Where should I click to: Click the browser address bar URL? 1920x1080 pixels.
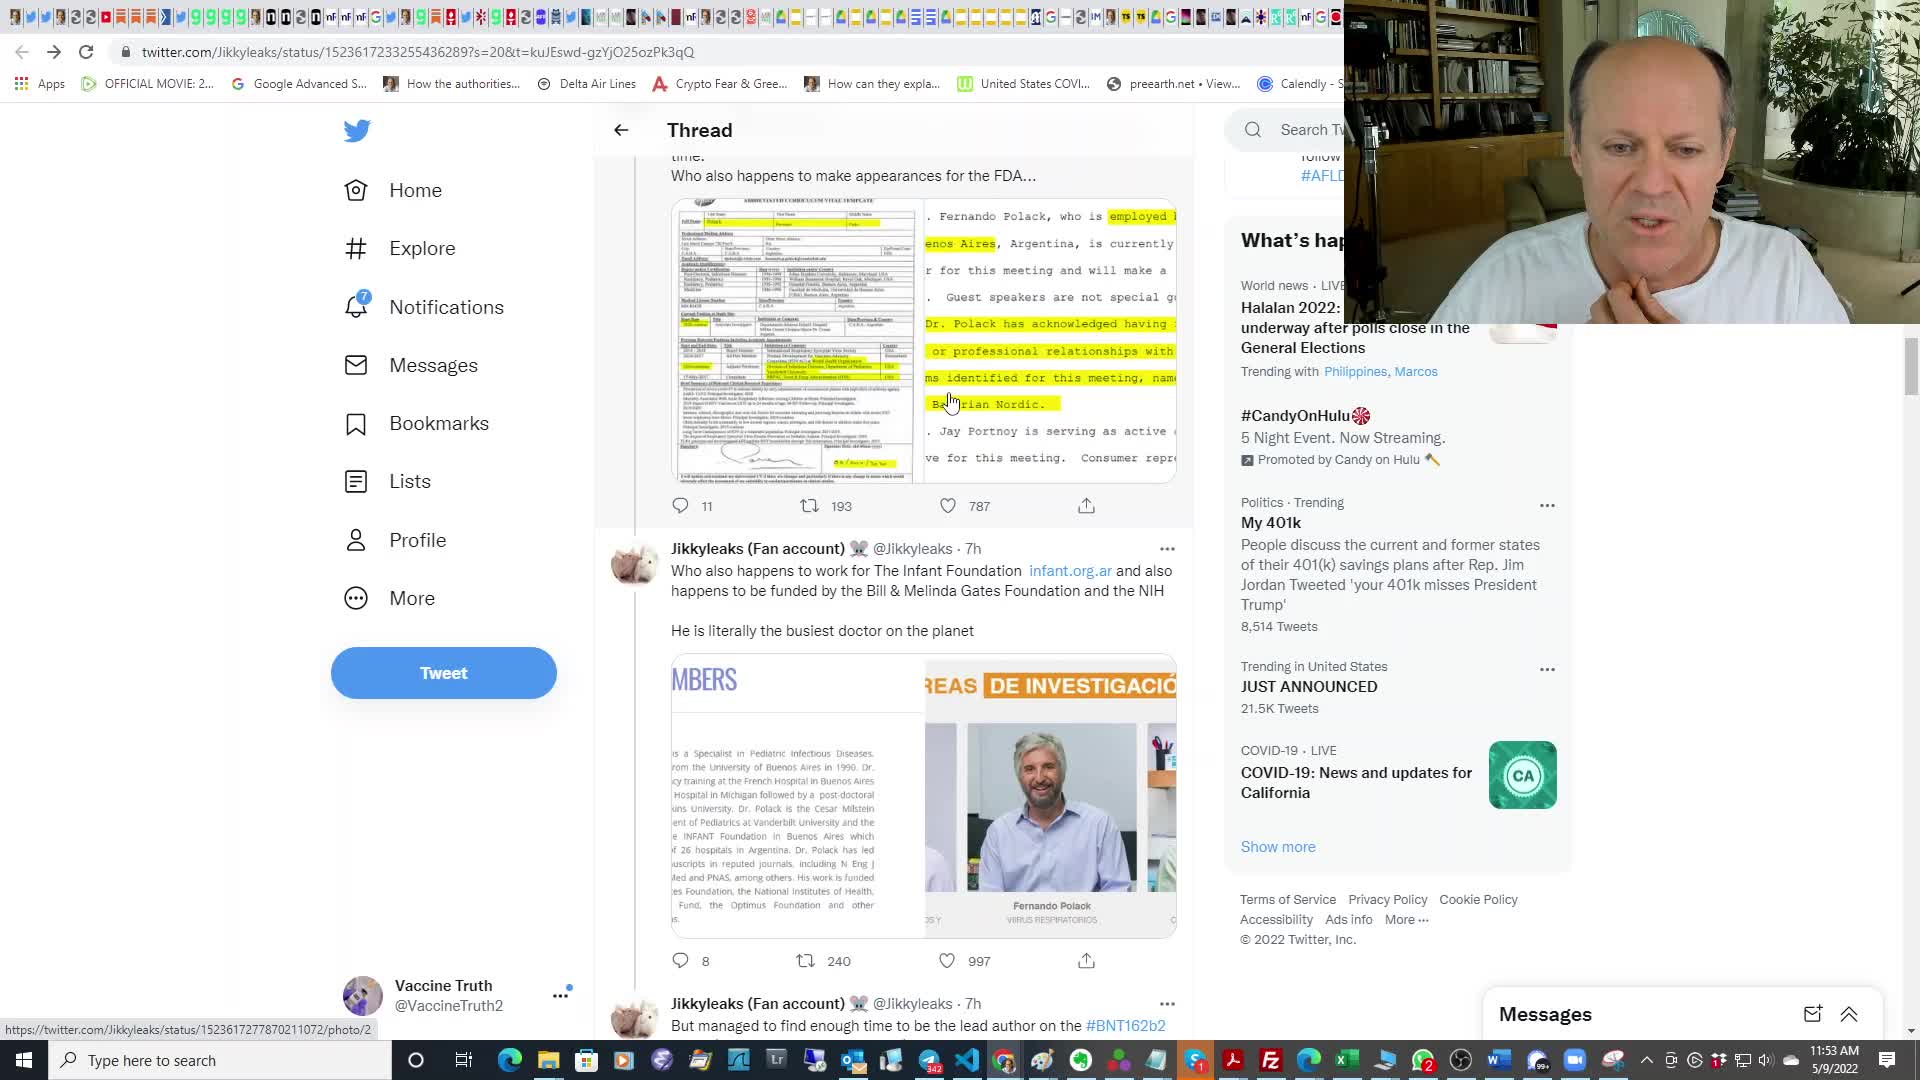418,52
